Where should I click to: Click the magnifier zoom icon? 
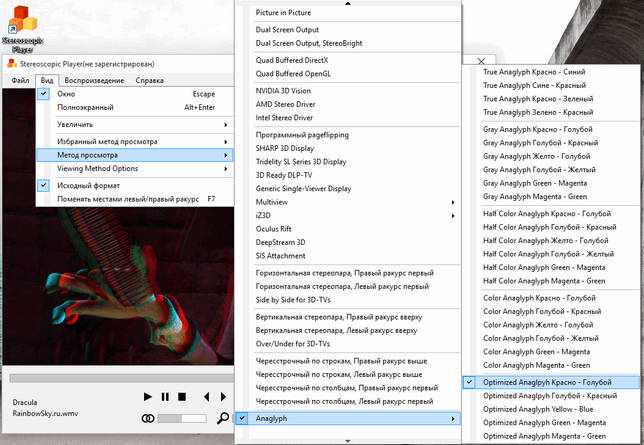coord(223,418)
